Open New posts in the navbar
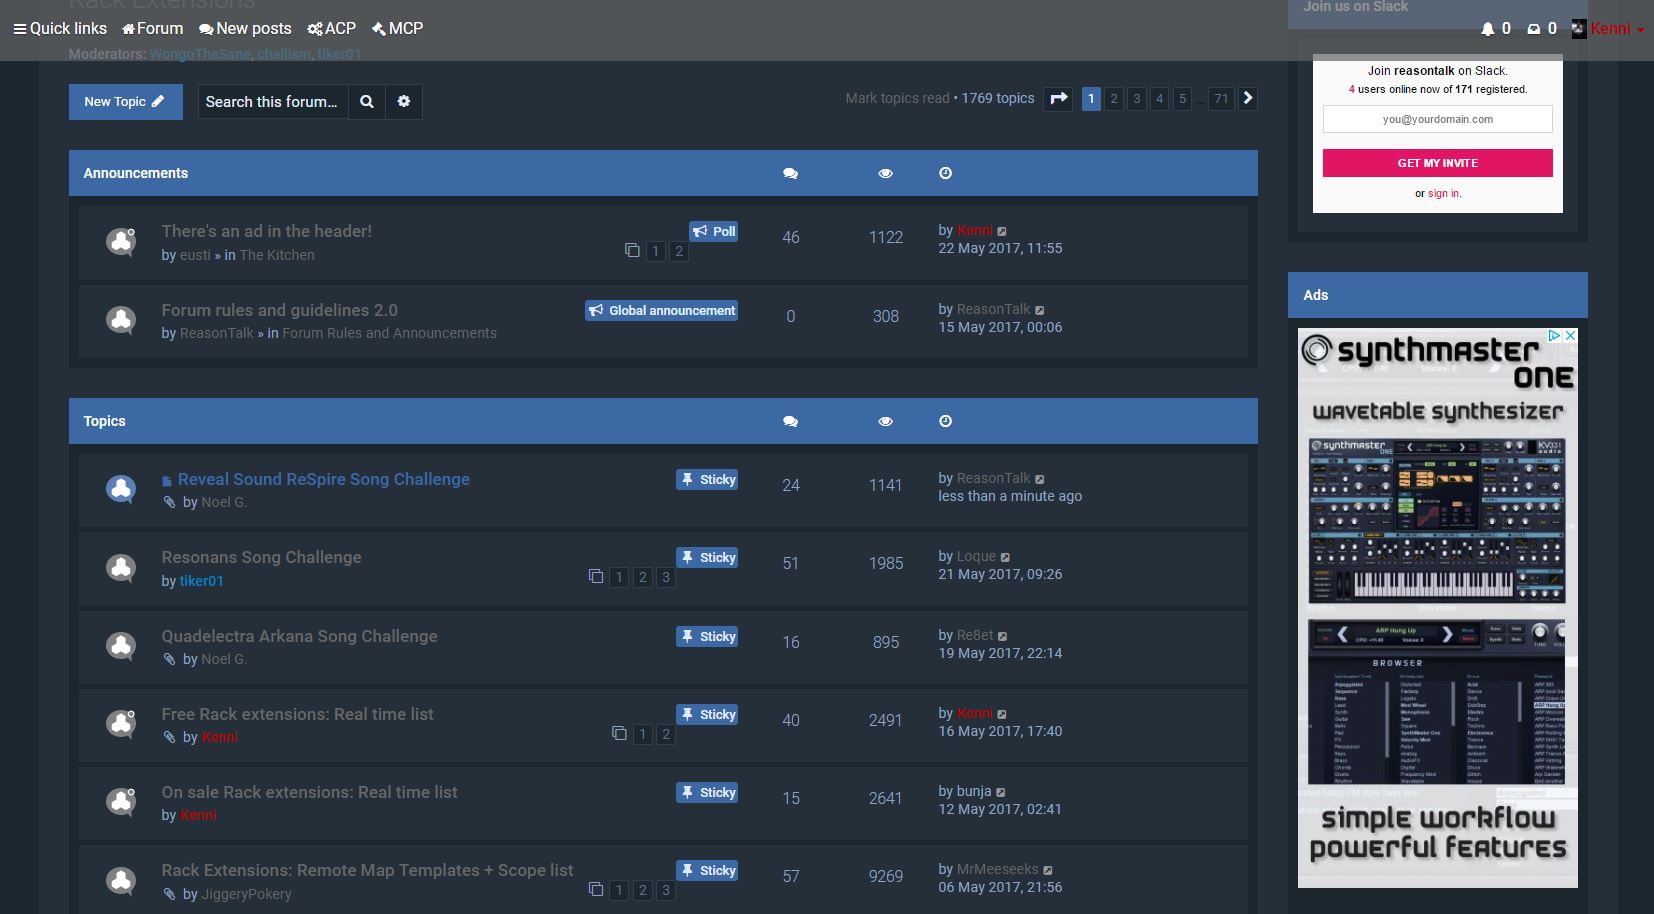 point(245,28)
